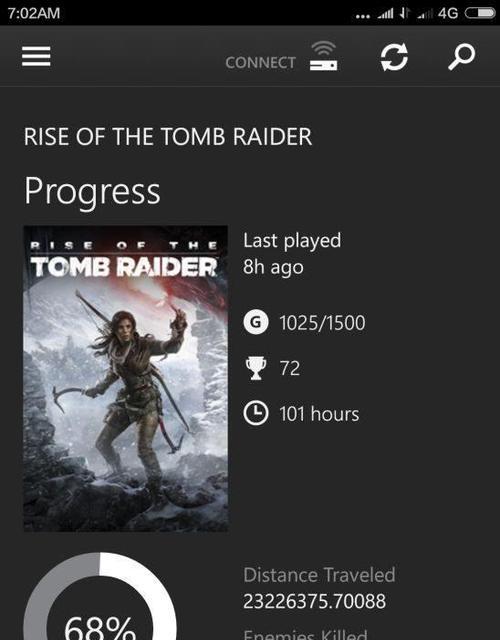Image resolution: width=500 pixels, height=640 pixels.
Task: Open search with magnifier icon
Action: [462, 57]
